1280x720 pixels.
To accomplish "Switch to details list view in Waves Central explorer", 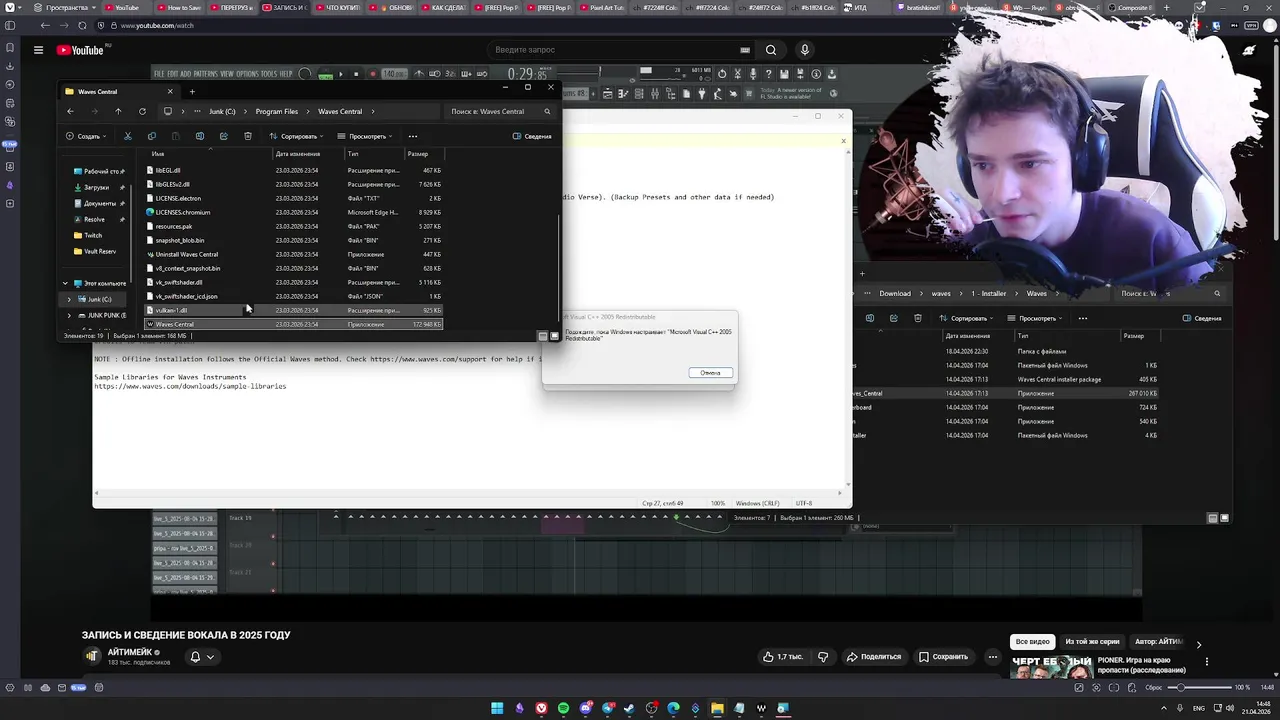I will click(544, 336).
